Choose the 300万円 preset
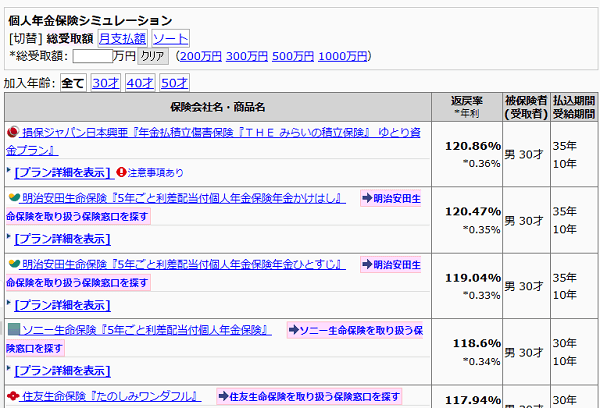Viewport: 600px width, 408px height. (x=247, y=56)
